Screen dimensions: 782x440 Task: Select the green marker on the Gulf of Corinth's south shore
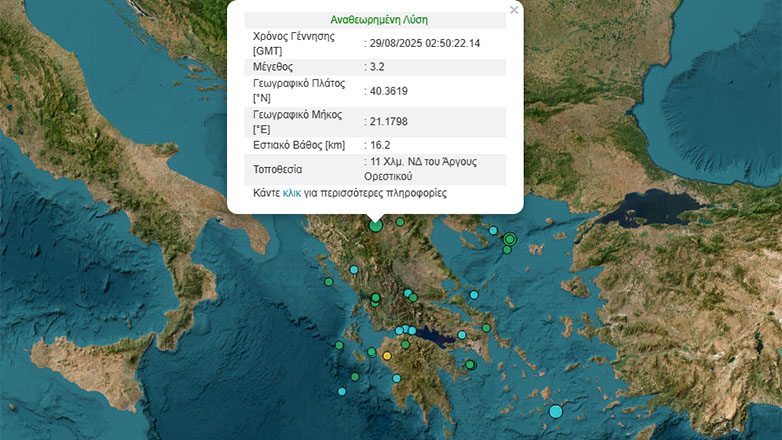[405, 344]
